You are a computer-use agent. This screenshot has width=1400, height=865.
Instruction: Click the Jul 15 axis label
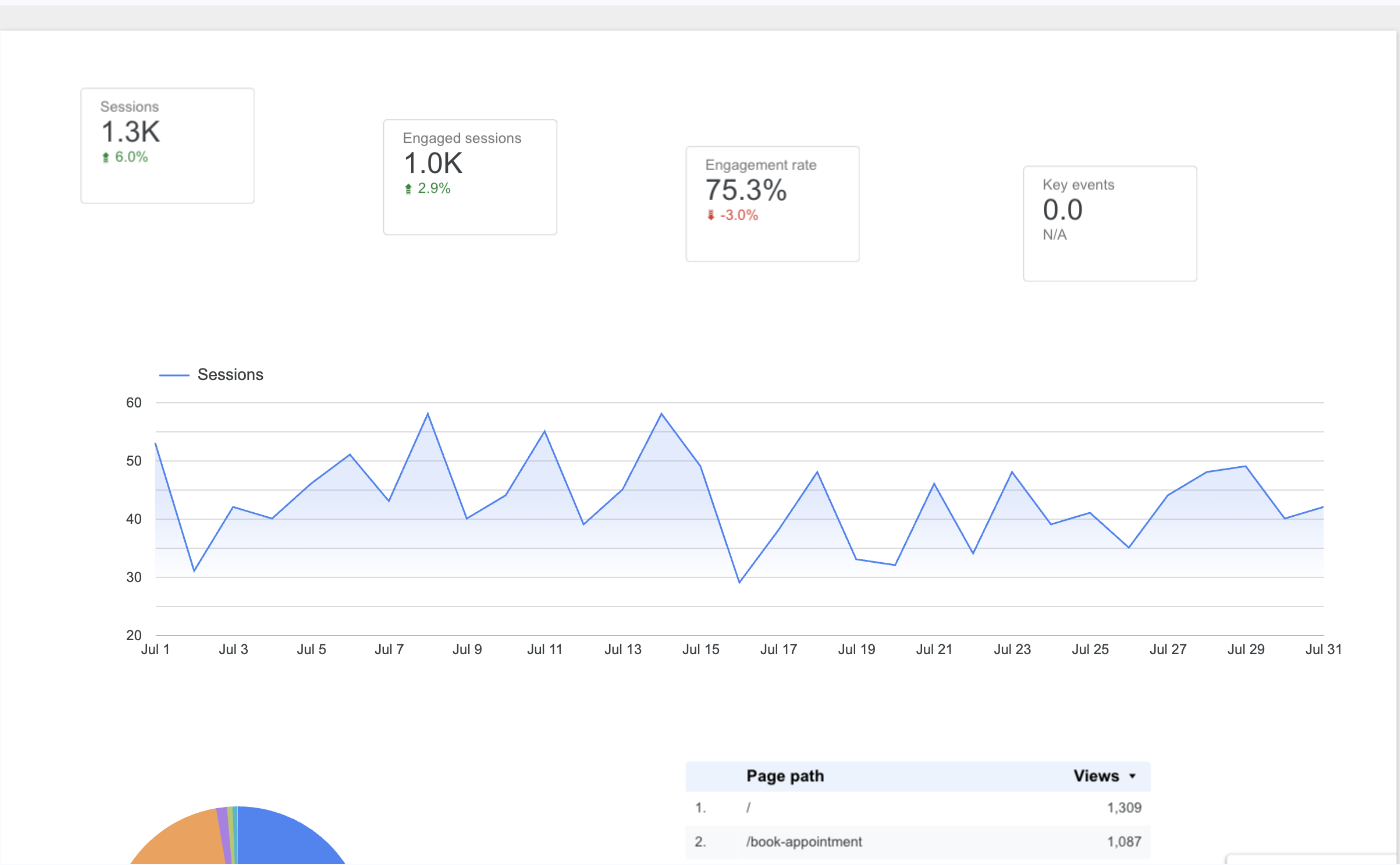coord(701,649)
